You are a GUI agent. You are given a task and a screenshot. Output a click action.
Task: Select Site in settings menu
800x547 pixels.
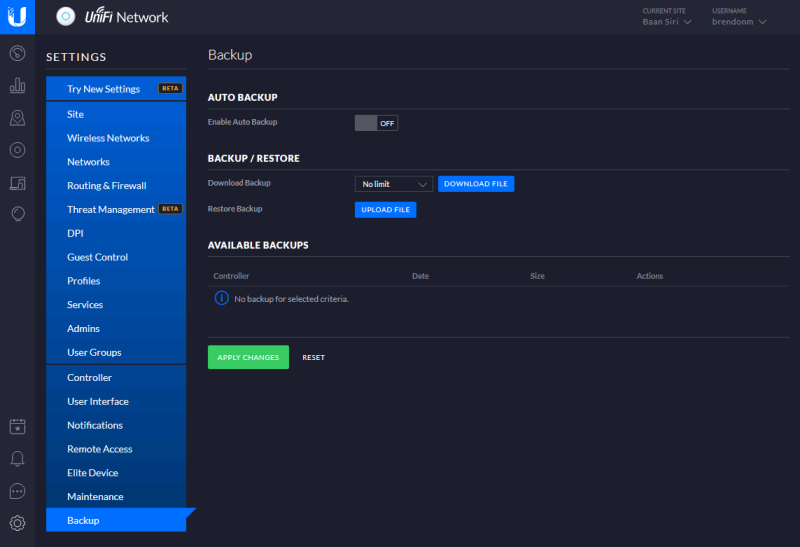116,114
